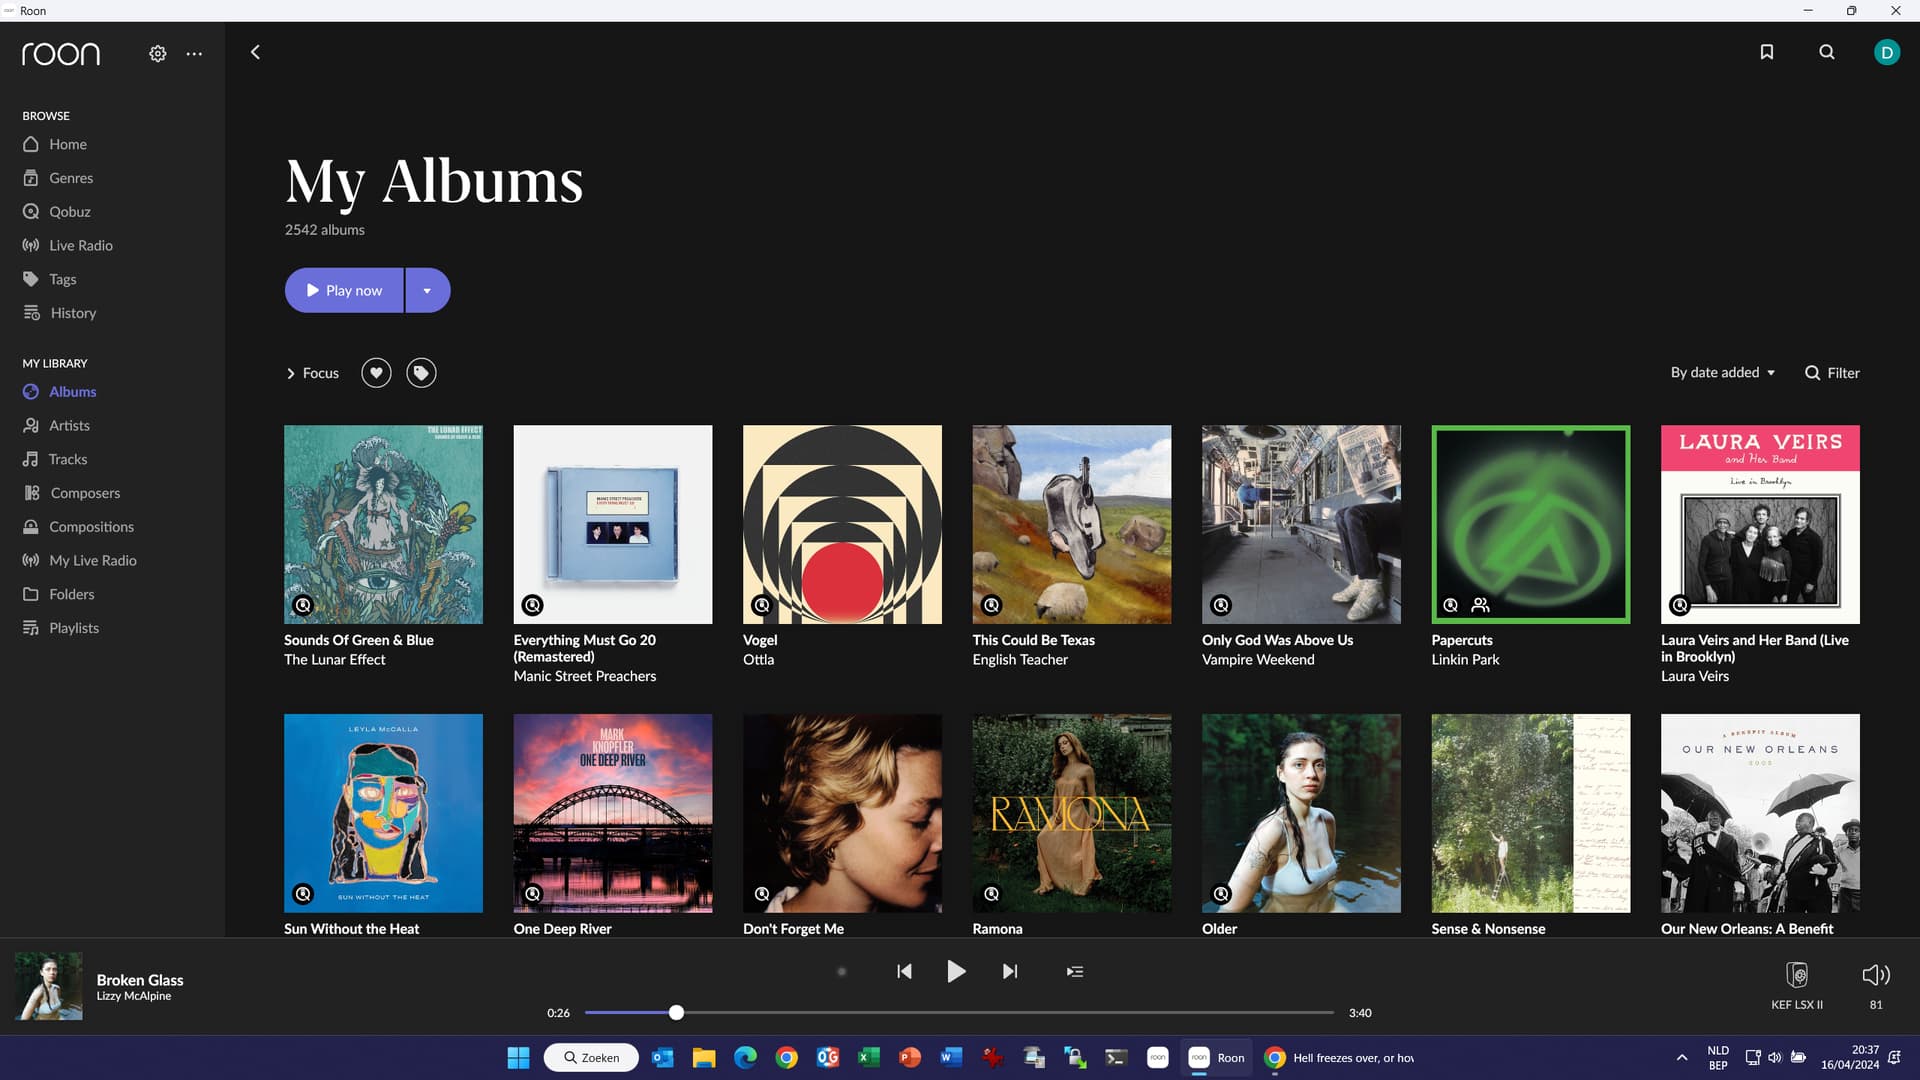The height and width of the screenshot is (1080, 1920).
Task: Open Our New Orleans album cover
Action: [x=1760, y=813]
